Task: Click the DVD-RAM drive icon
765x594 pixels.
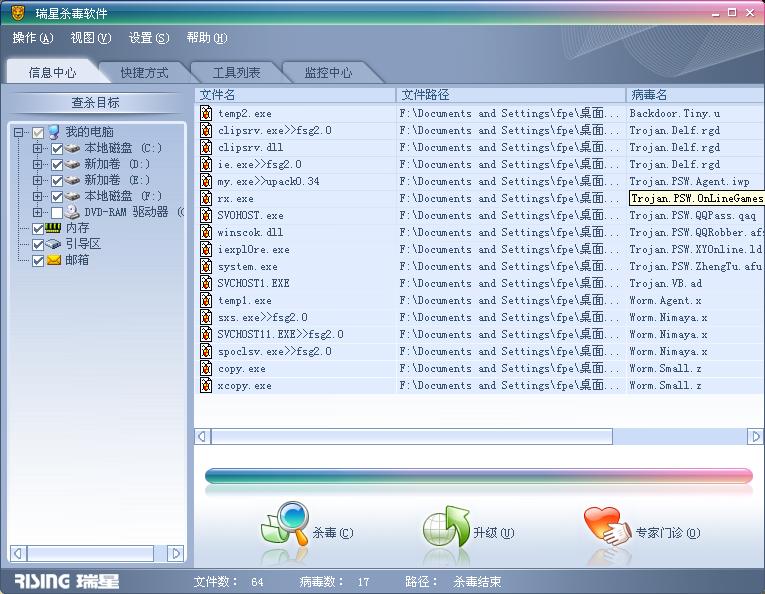Action: [x=73, y=212]
